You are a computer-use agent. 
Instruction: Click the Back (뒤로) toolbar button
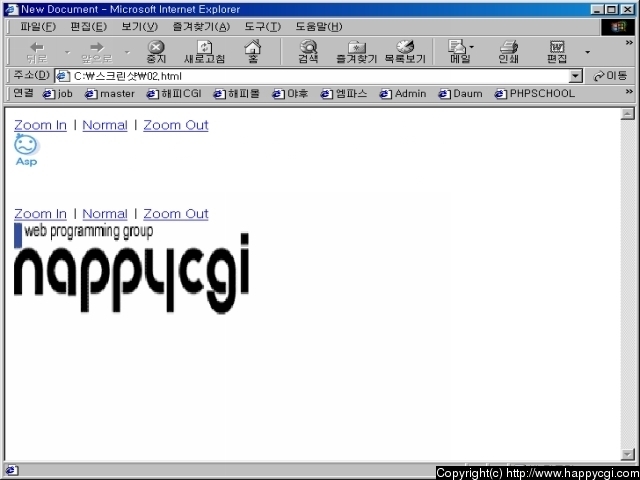pyautogui.click(x=37, y=52)
